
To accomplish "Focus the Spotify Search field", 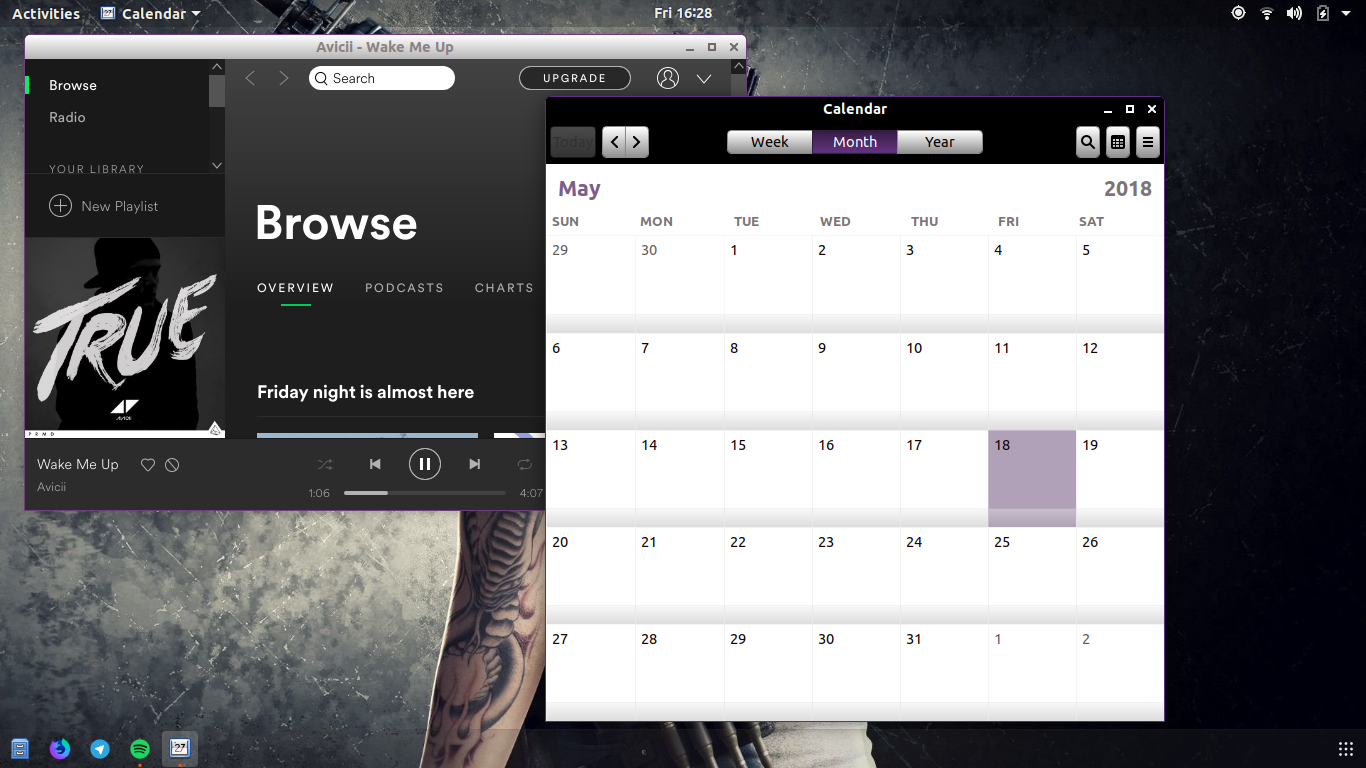I will [x=382, y=78].
